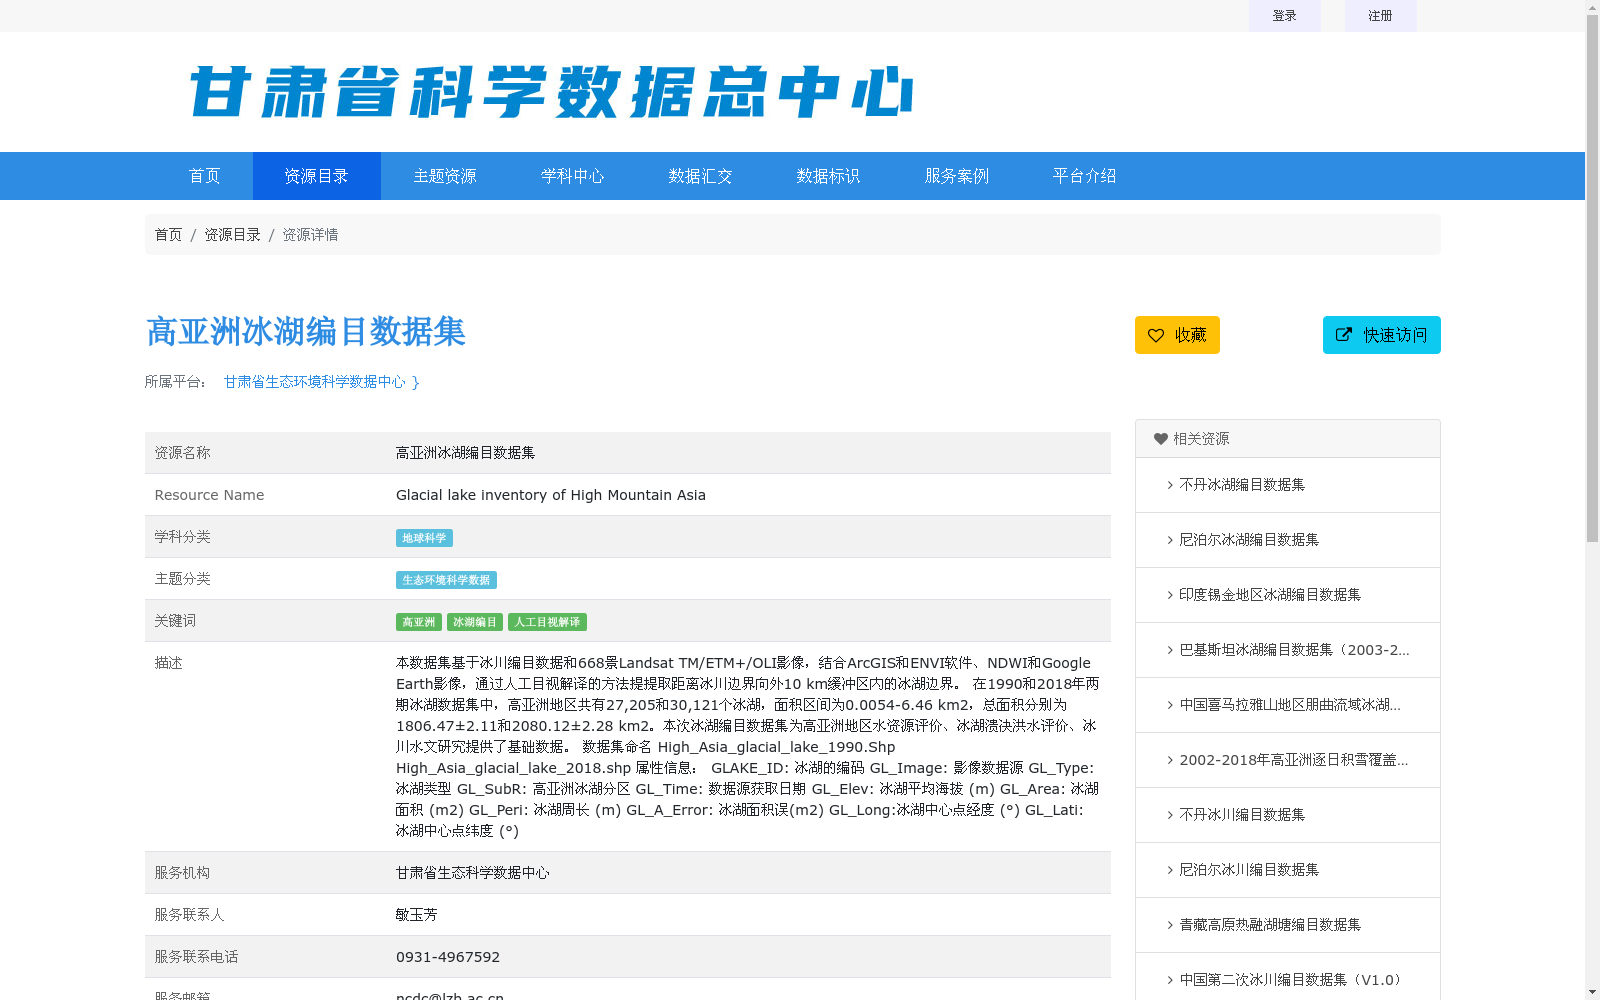Open related resource 不丹冰川编目数据集
This screenshot has height=1000, width=1600.
click(x=1242, y=815)
